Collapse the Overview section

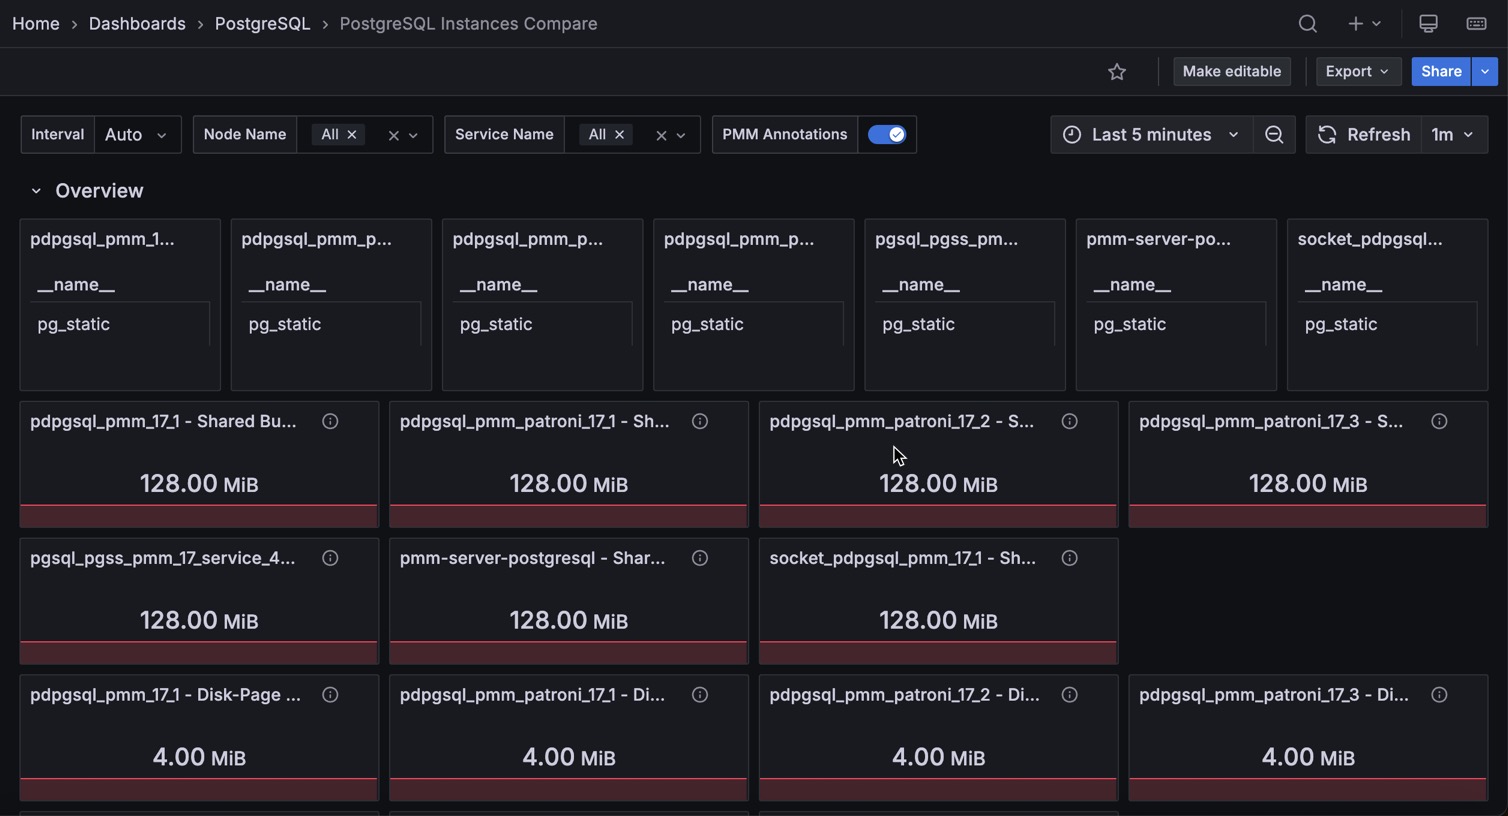pyautogui.click(x=36, y=191)
